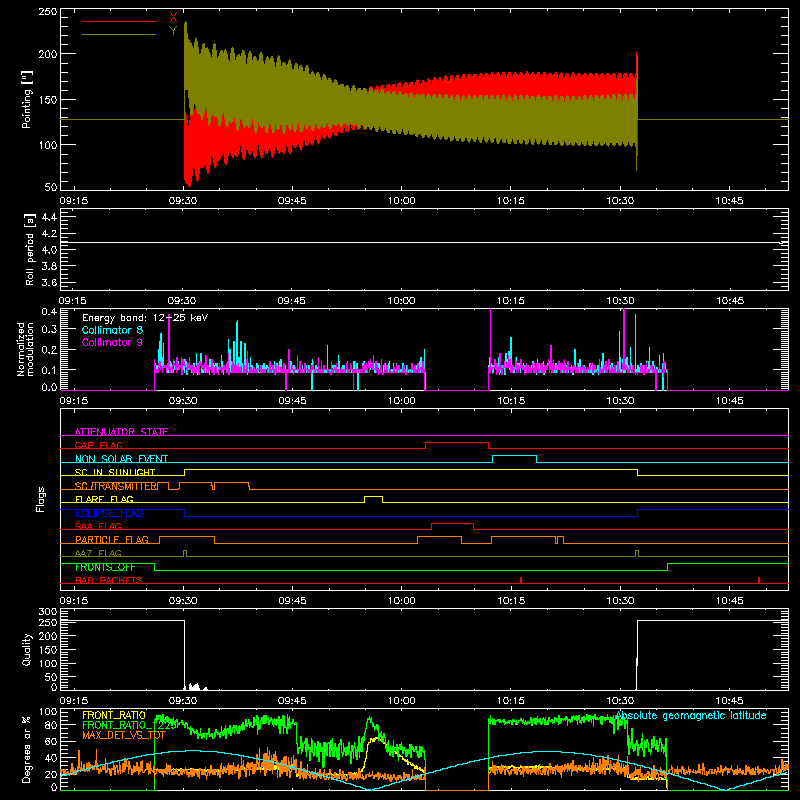Click the SAA_FLAG label

(98, 526)
